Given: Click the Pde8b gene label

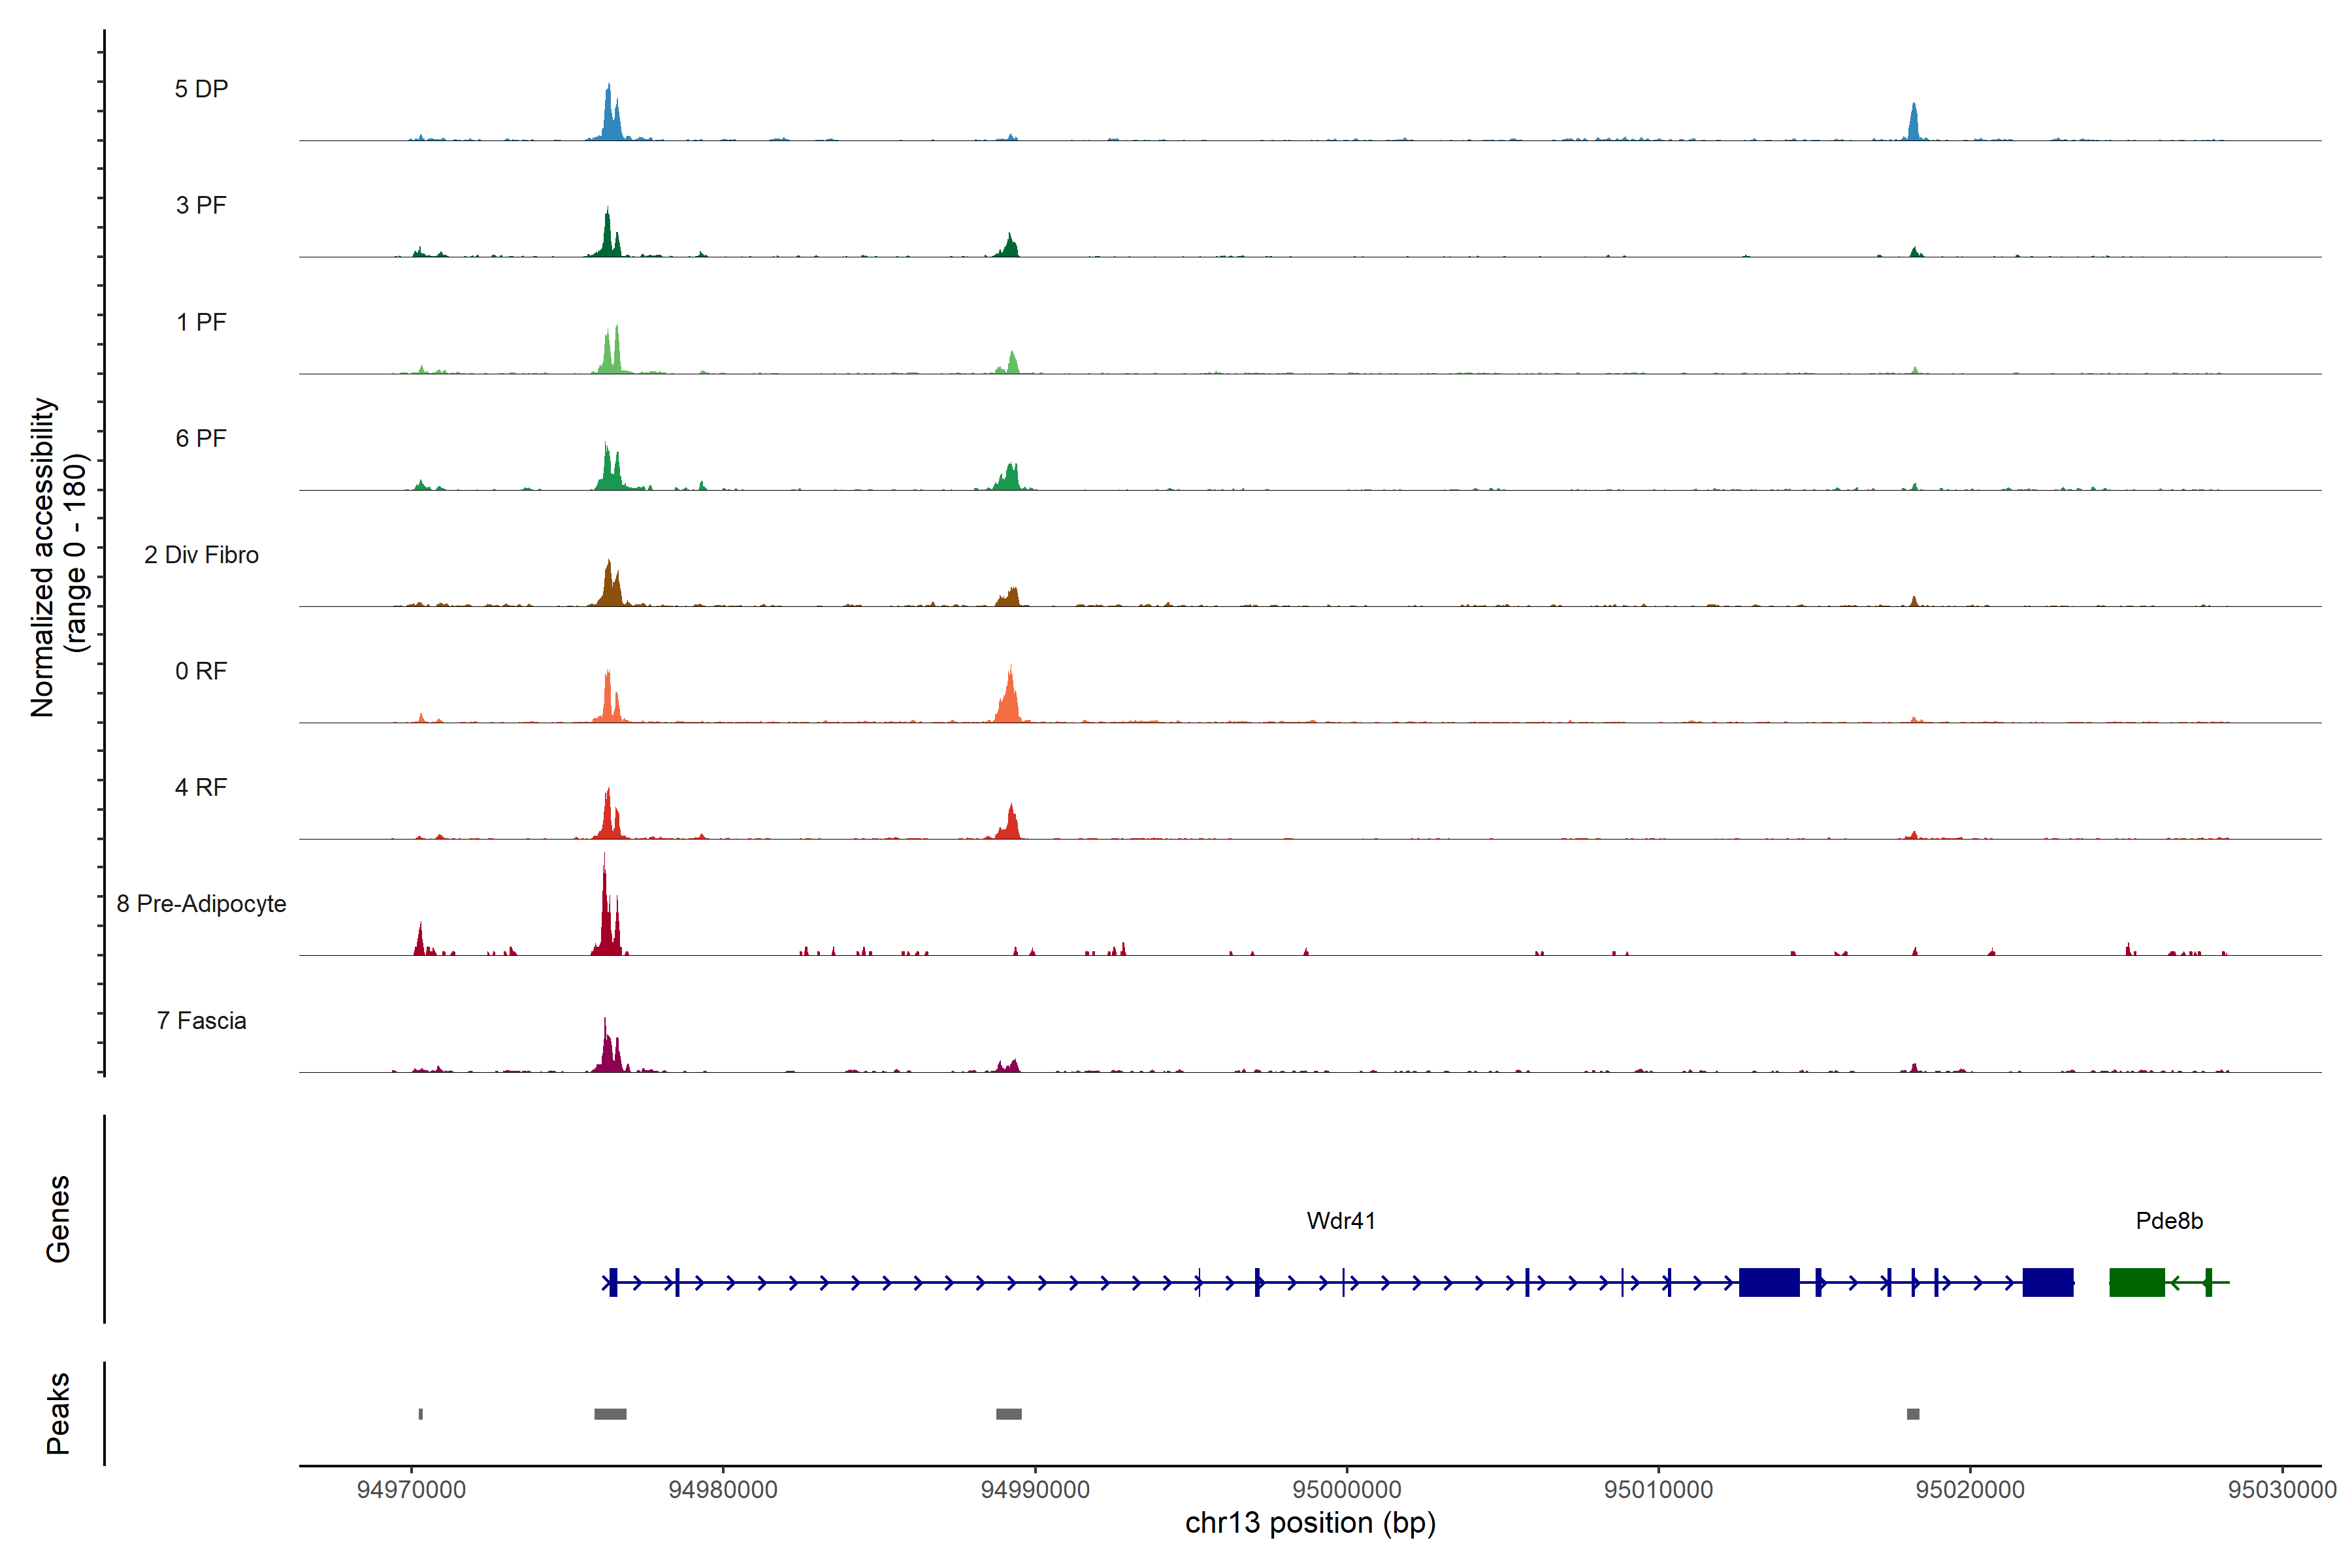Looking at the screenshot, I should [x=2169, y=1220].
